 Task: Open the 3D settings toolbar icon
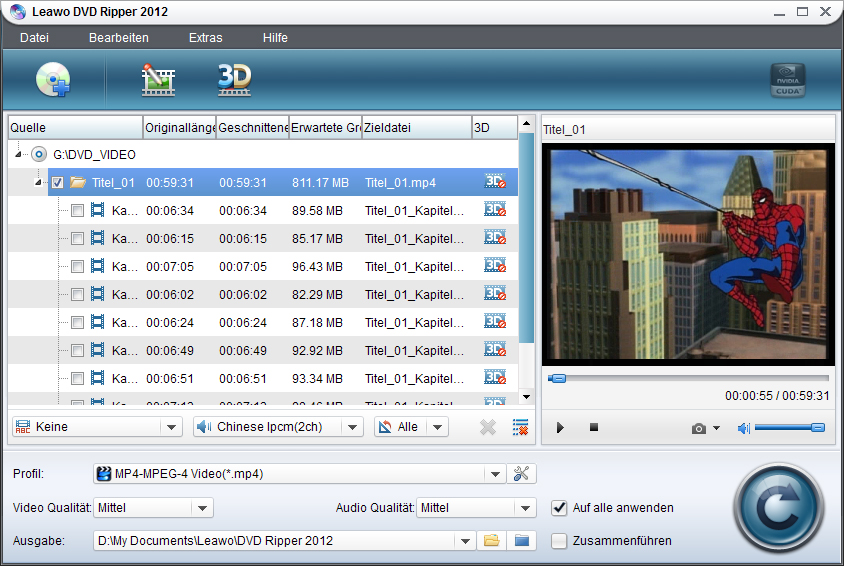(x=234, y=79)
